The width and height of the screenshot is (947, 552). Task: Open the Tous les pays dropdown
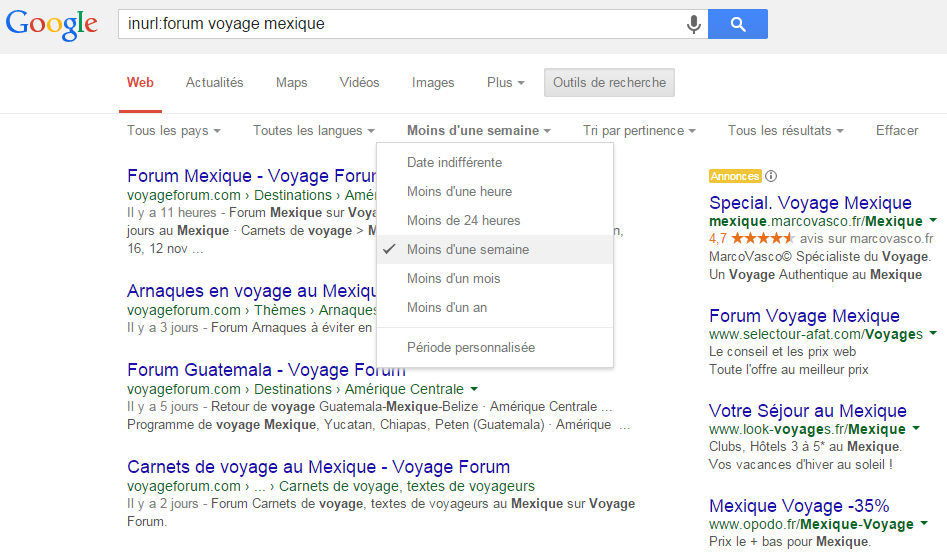174,130
